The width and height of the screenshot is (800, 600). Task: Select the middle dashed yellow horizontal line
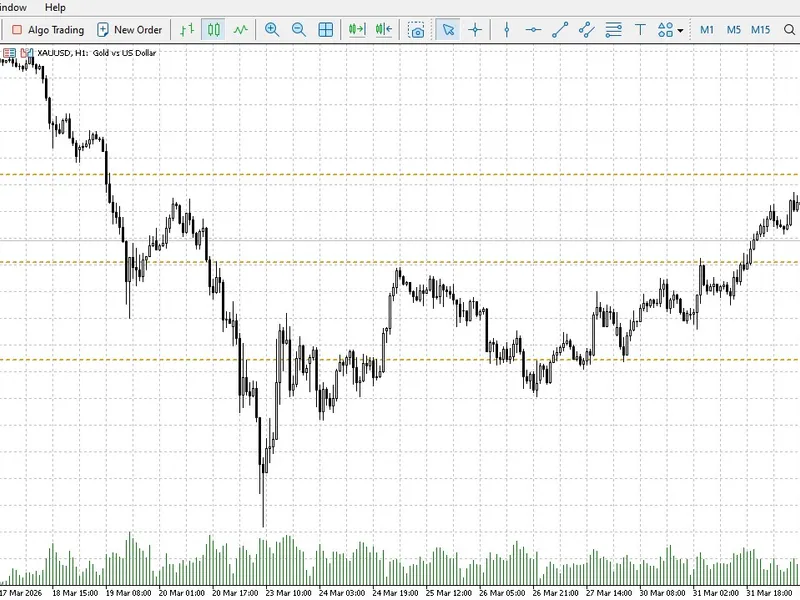pos(400,262)
